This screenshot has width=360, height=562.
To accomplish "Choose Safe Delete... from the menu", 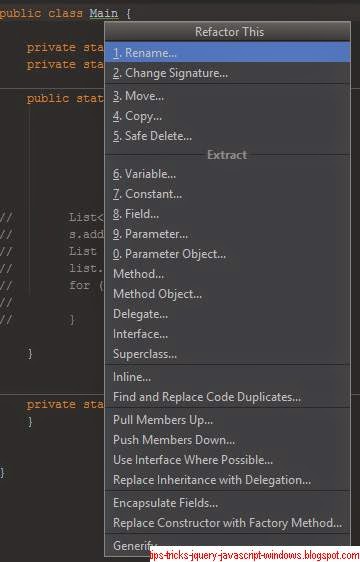I will (x=227, y=136).
